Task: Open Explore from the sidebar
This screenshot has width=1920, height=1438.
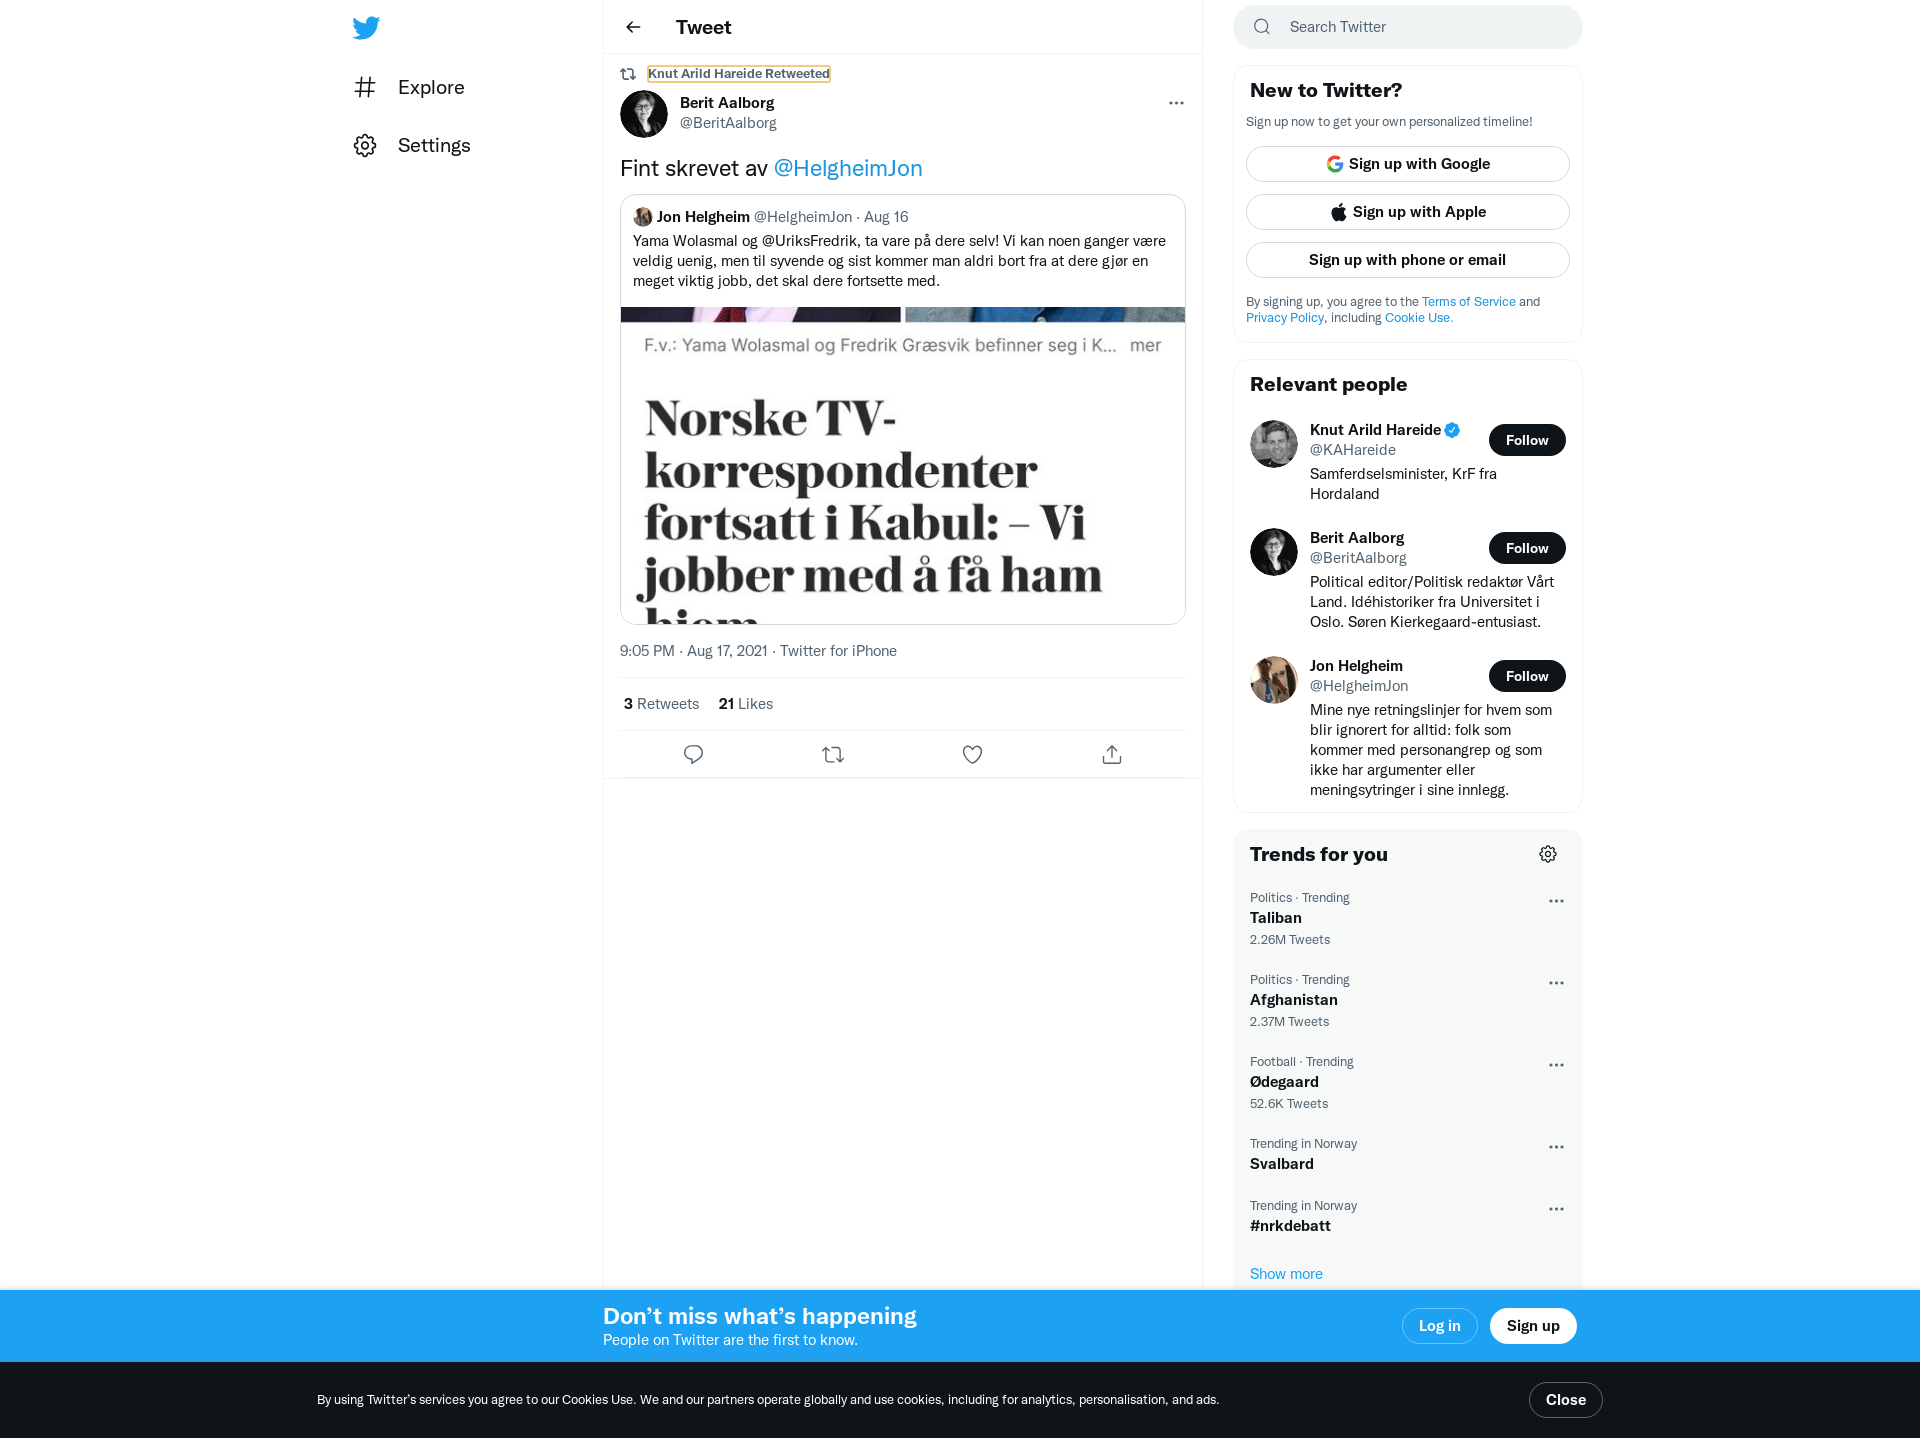Action: point(409,87)
